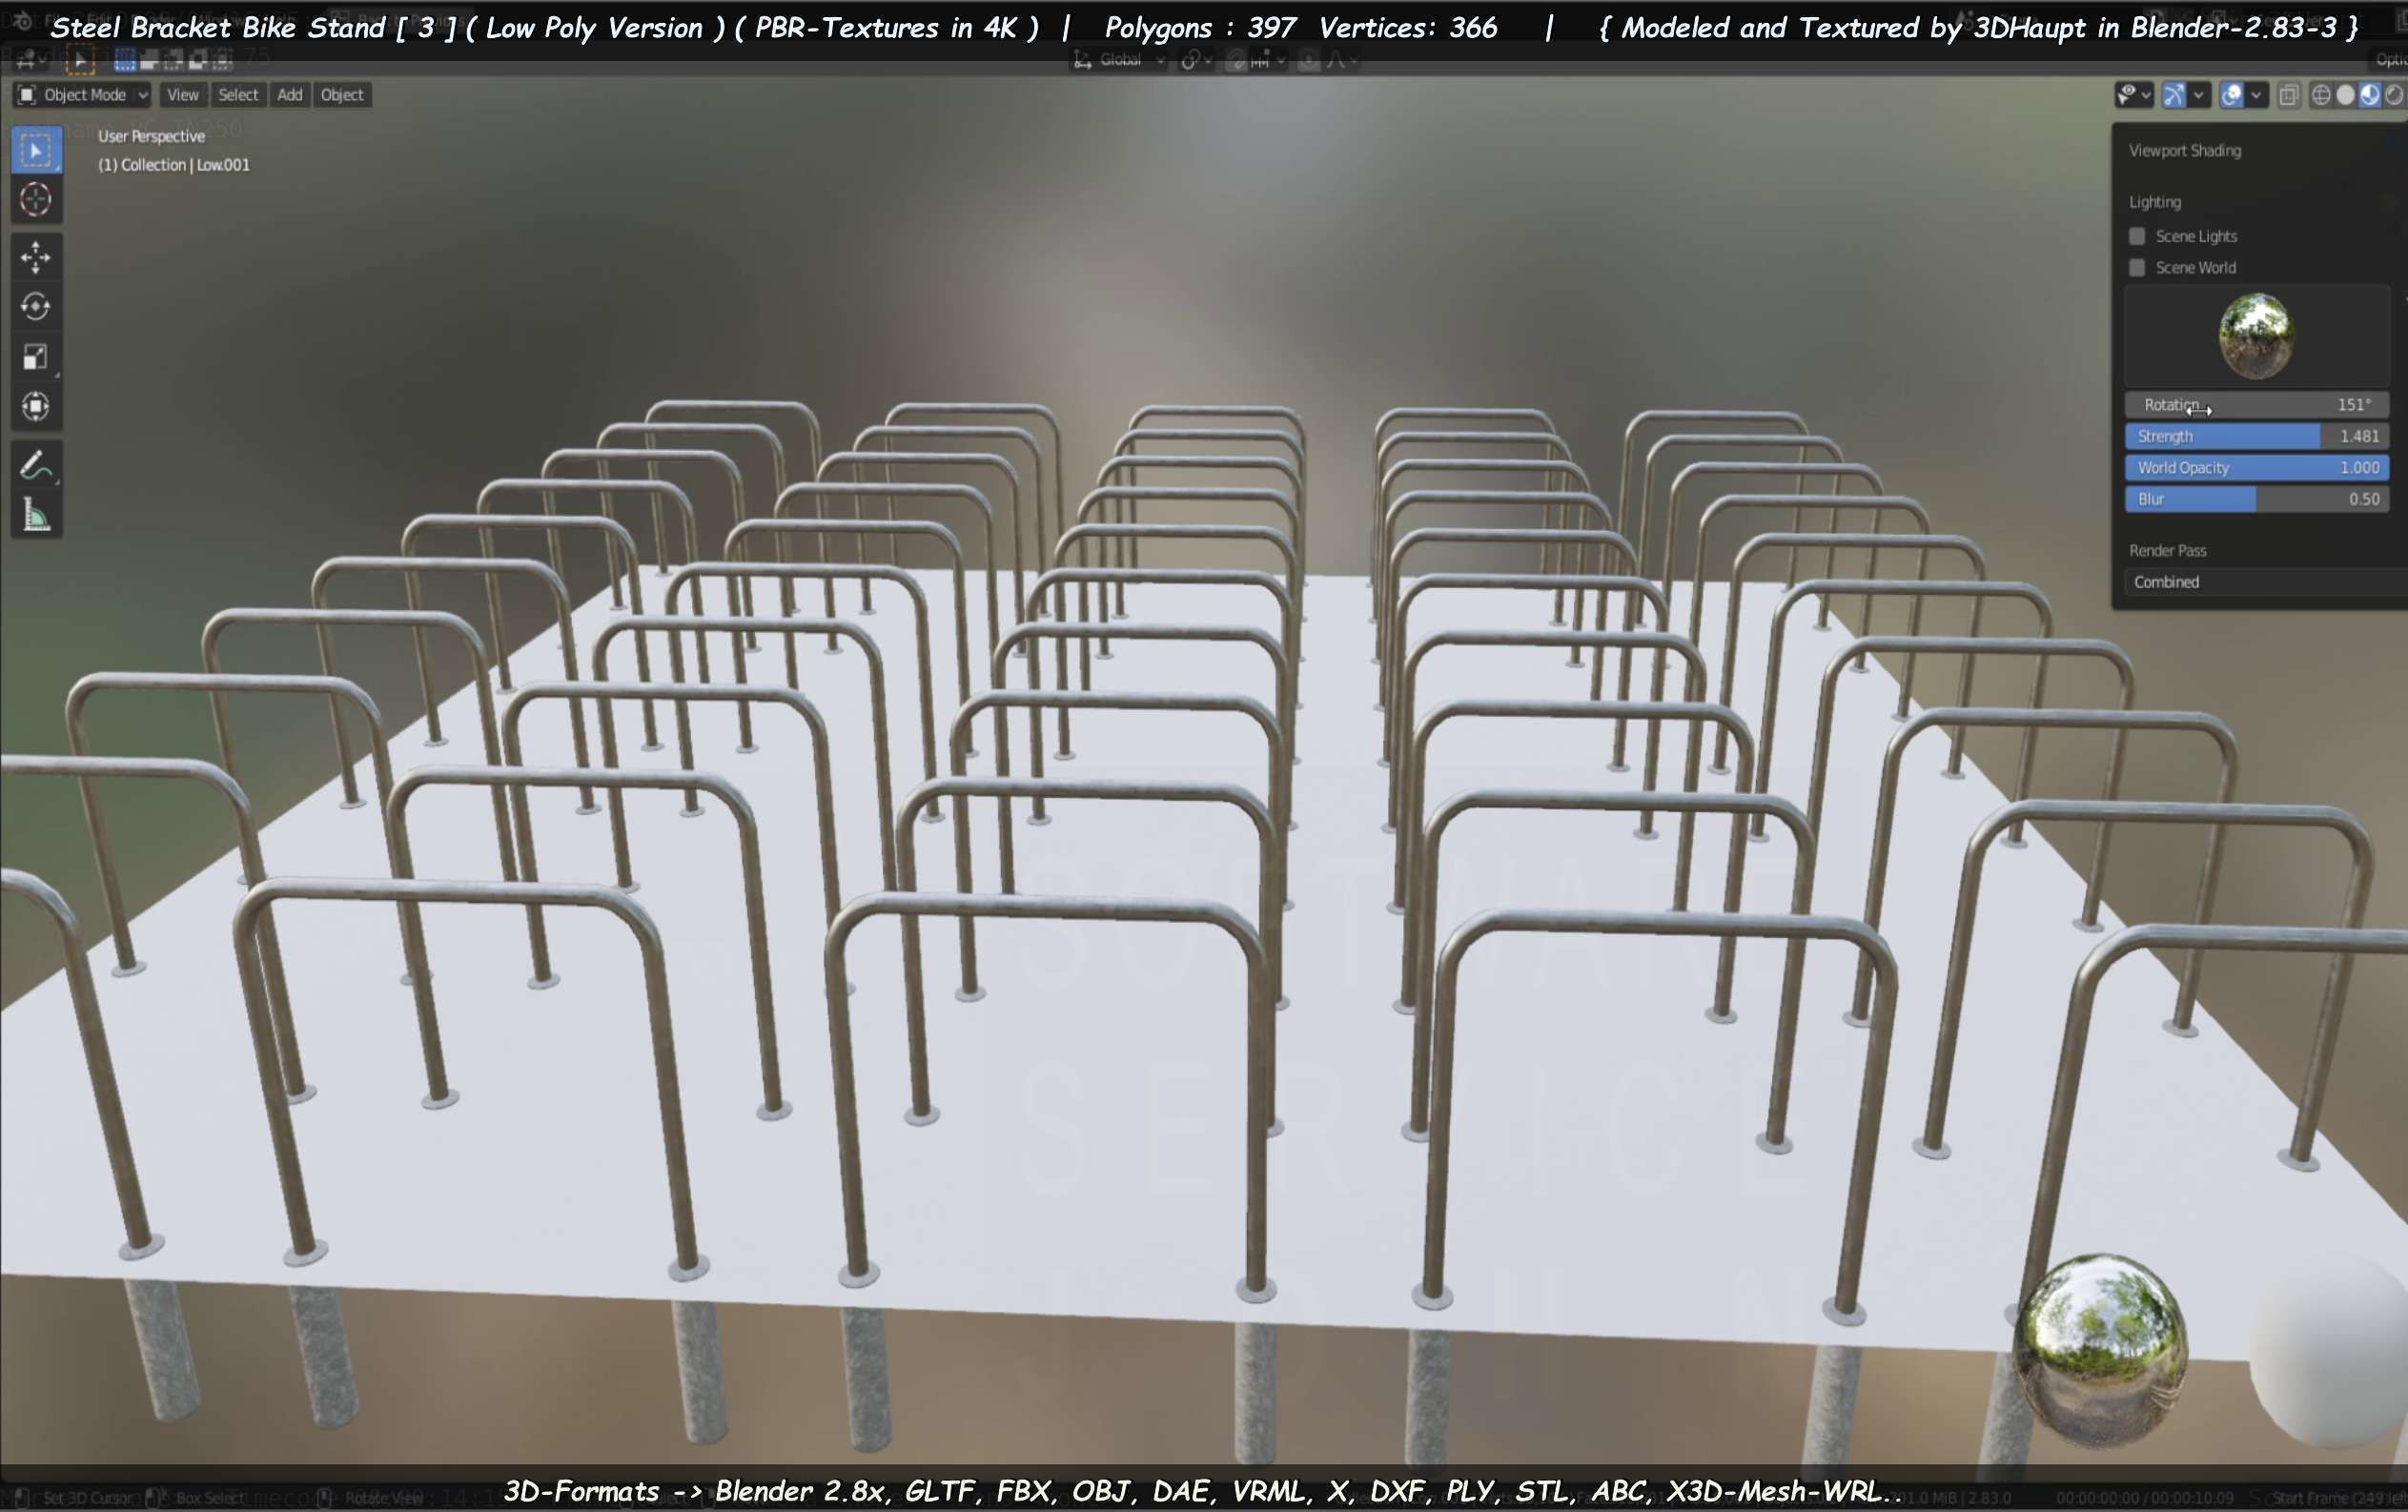Click the partly visible Options button

[2389, 61]
